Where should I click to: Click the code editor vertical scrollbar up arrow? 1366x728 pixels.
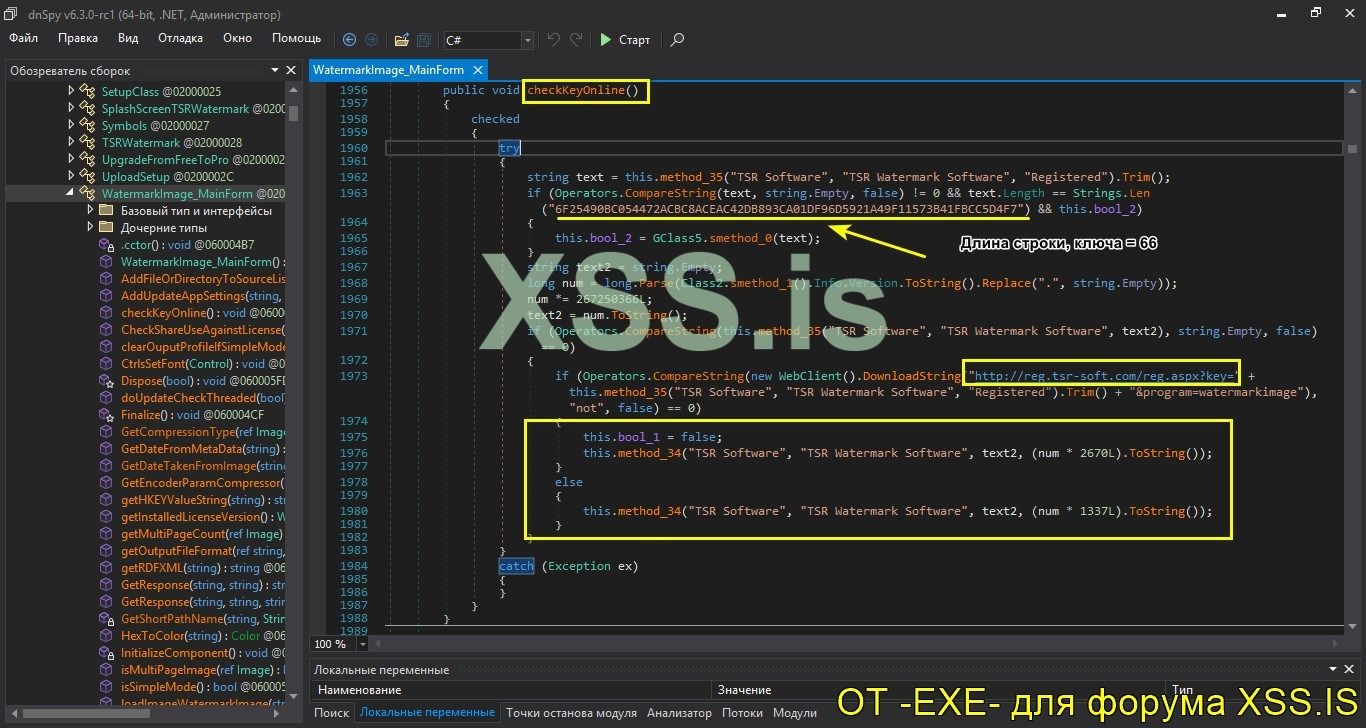(1351, 91)
